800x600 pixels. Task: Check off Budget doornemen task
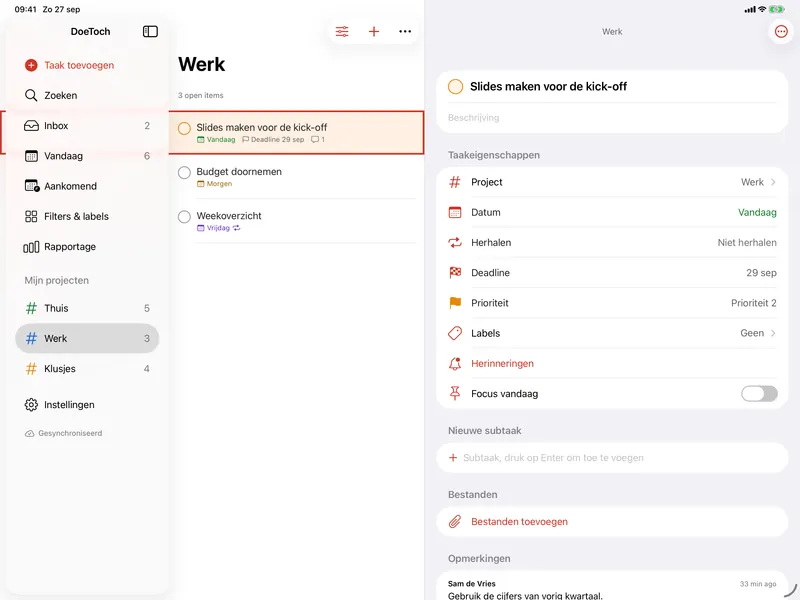tap(184, 172)
